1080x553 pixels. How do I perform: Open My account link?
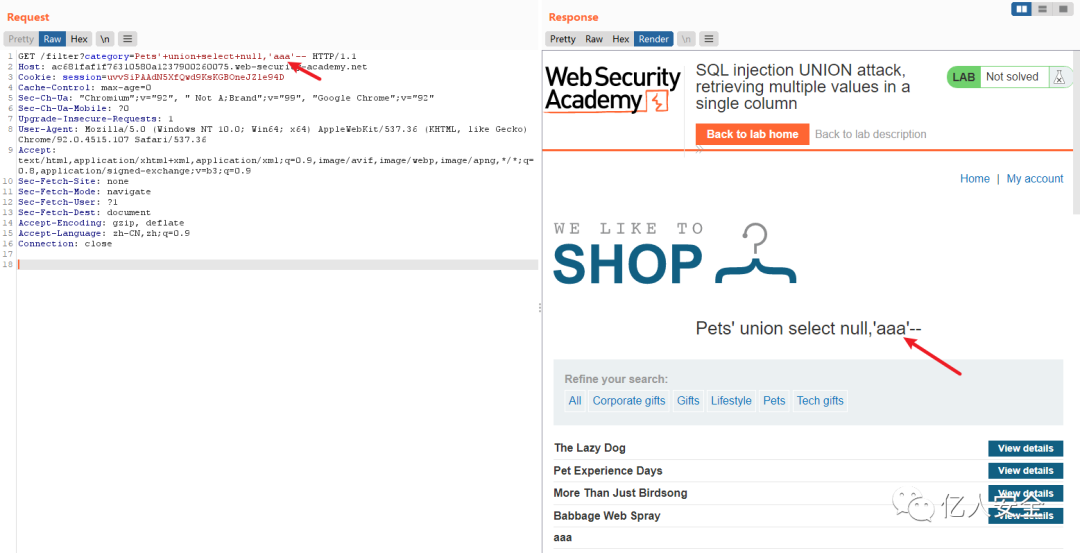click(x=1035, y=178)
